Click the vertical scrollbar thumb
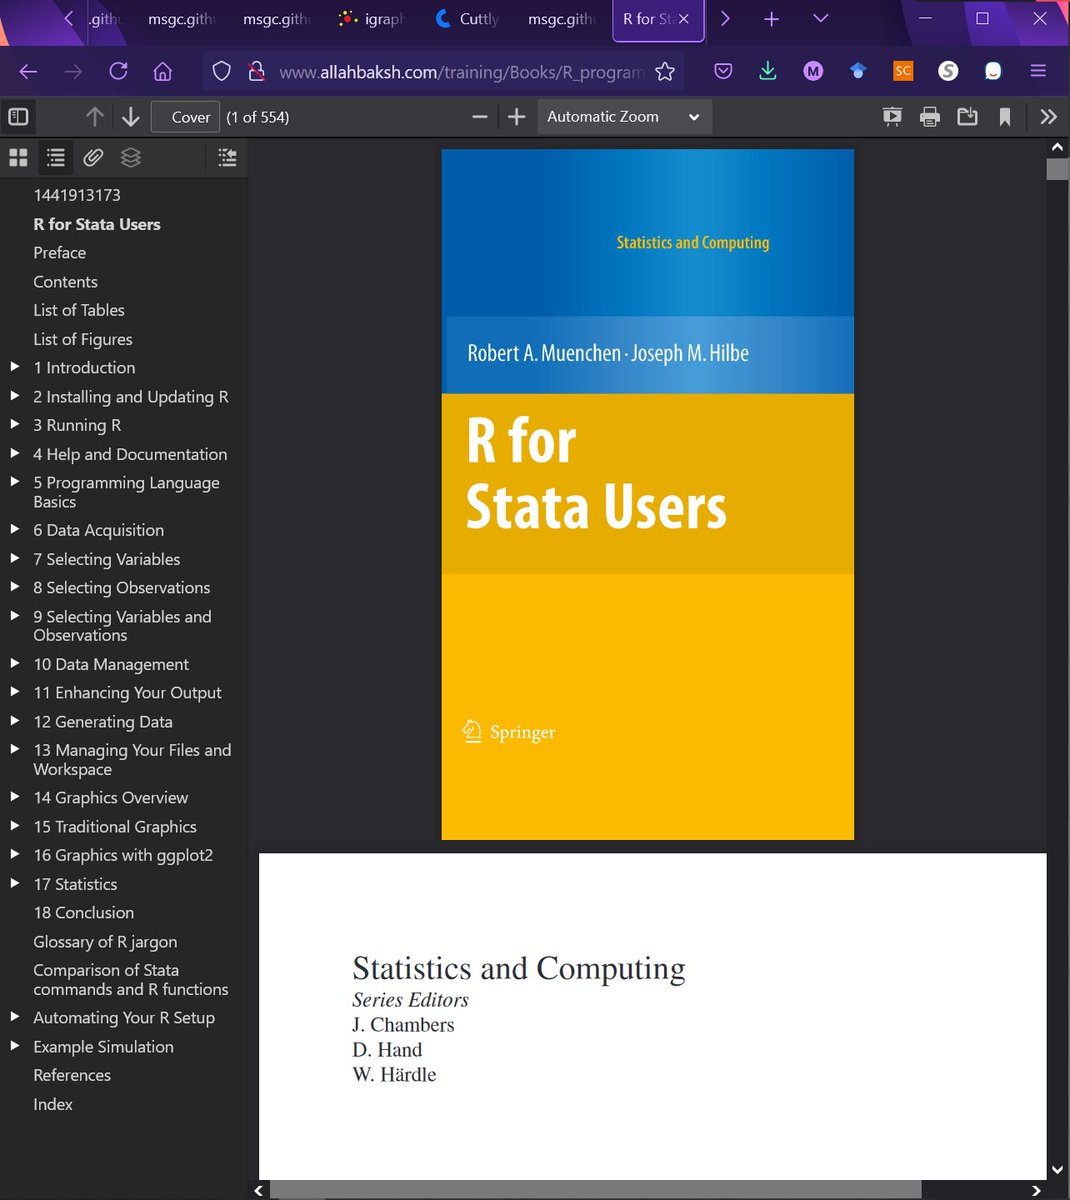The image size is (1070, 1200). (x=1058, y=169)
